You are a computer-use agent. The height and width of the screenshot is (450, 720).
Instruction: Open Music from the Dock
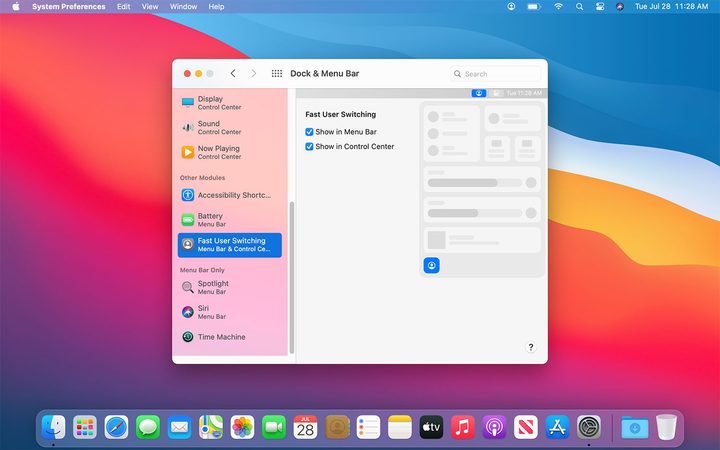463,427
